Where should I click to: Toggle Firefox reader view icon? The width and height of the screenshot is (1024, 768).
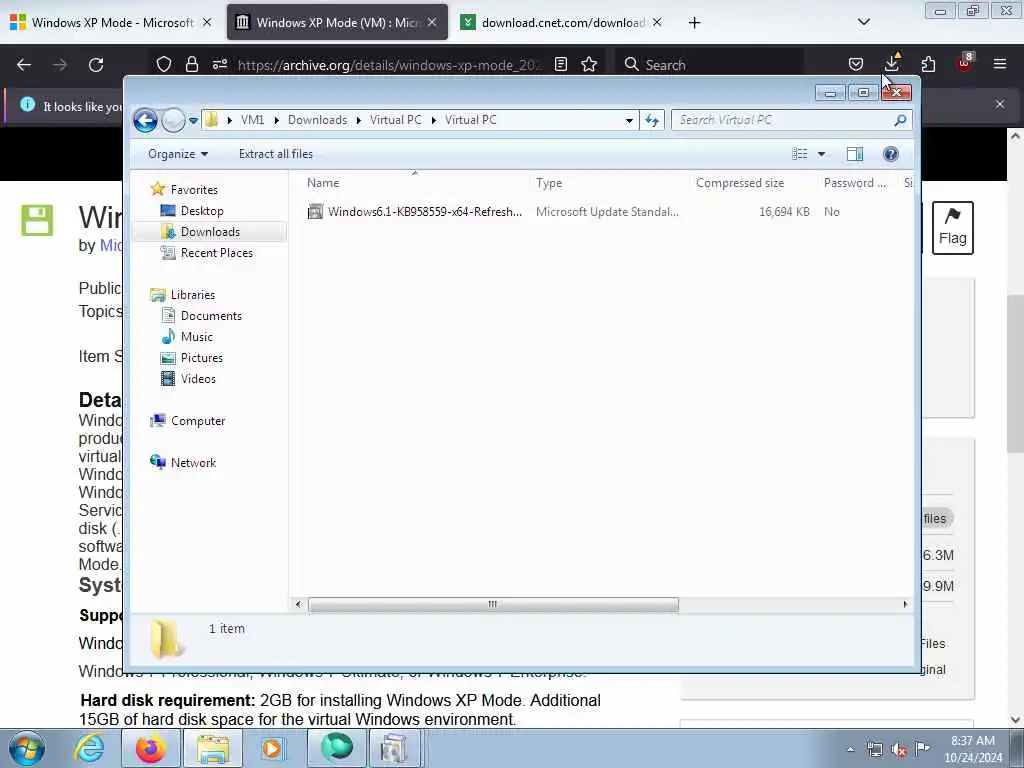click(x=560, y=65)
